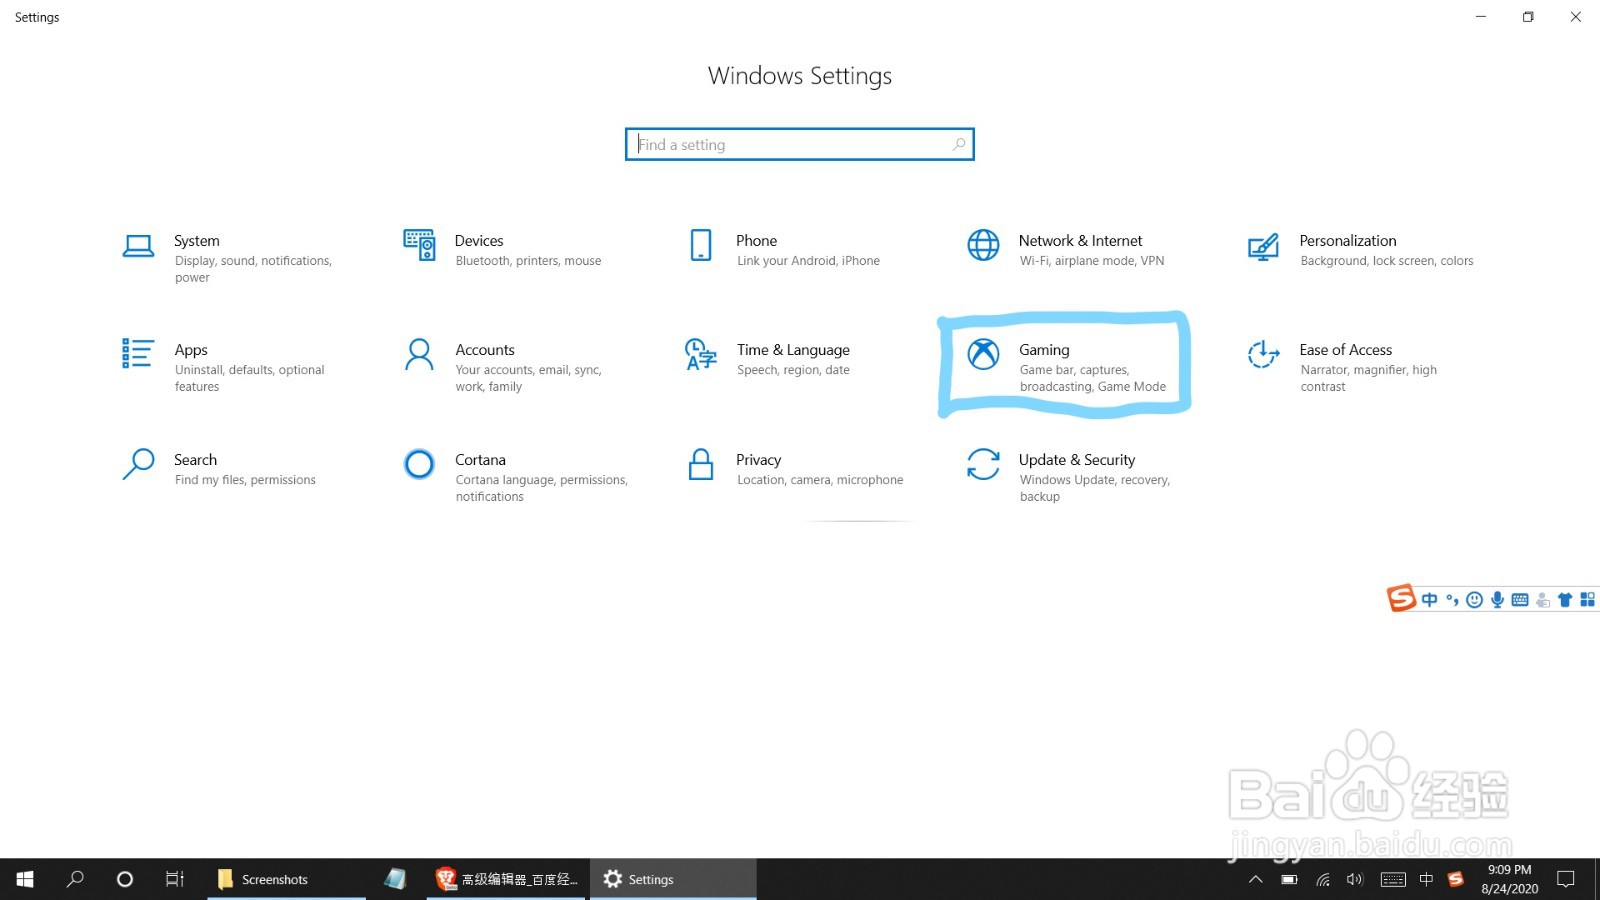1600x900 pixels.
Task: Open the notification action center
Action: pos(1566,880)
